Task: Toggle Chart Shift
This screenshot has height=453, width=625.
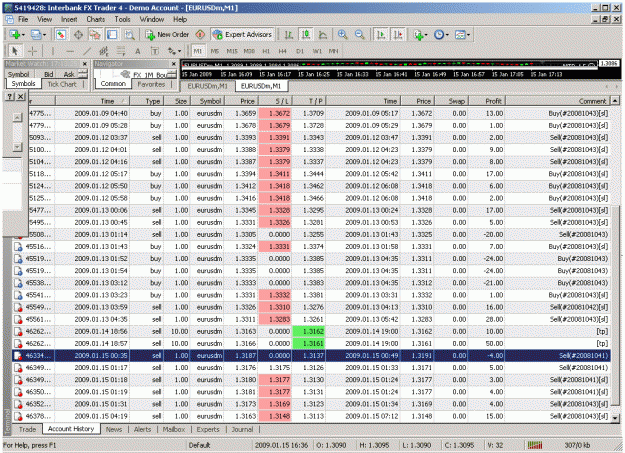Action: 398,35
